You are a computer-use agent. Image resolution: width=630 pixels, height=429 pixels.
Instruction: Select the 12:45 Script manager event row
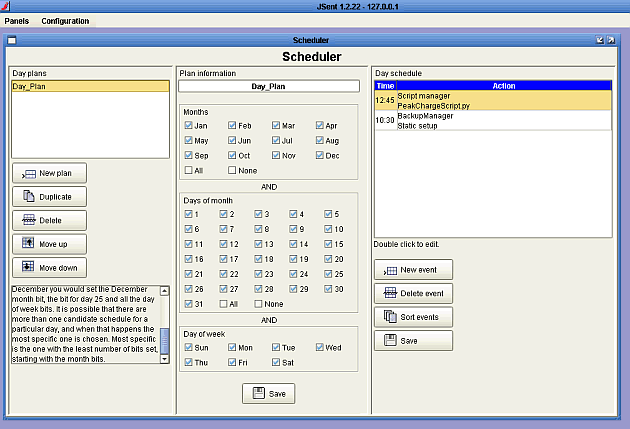pos(493,101)
